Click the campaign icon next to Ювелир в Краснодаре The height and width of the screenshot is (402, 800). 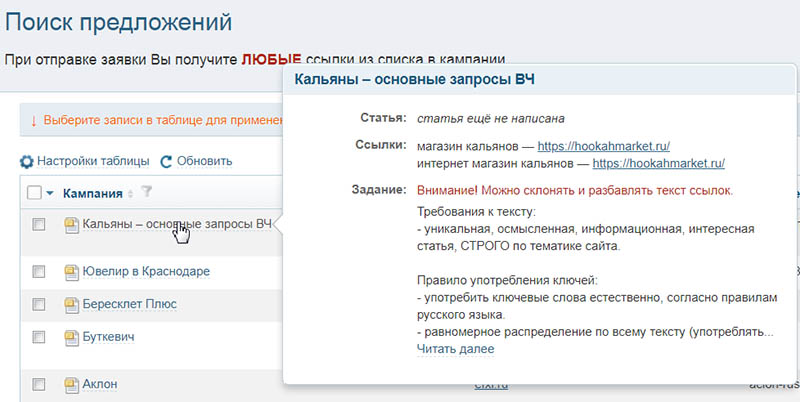pos(71,271)
